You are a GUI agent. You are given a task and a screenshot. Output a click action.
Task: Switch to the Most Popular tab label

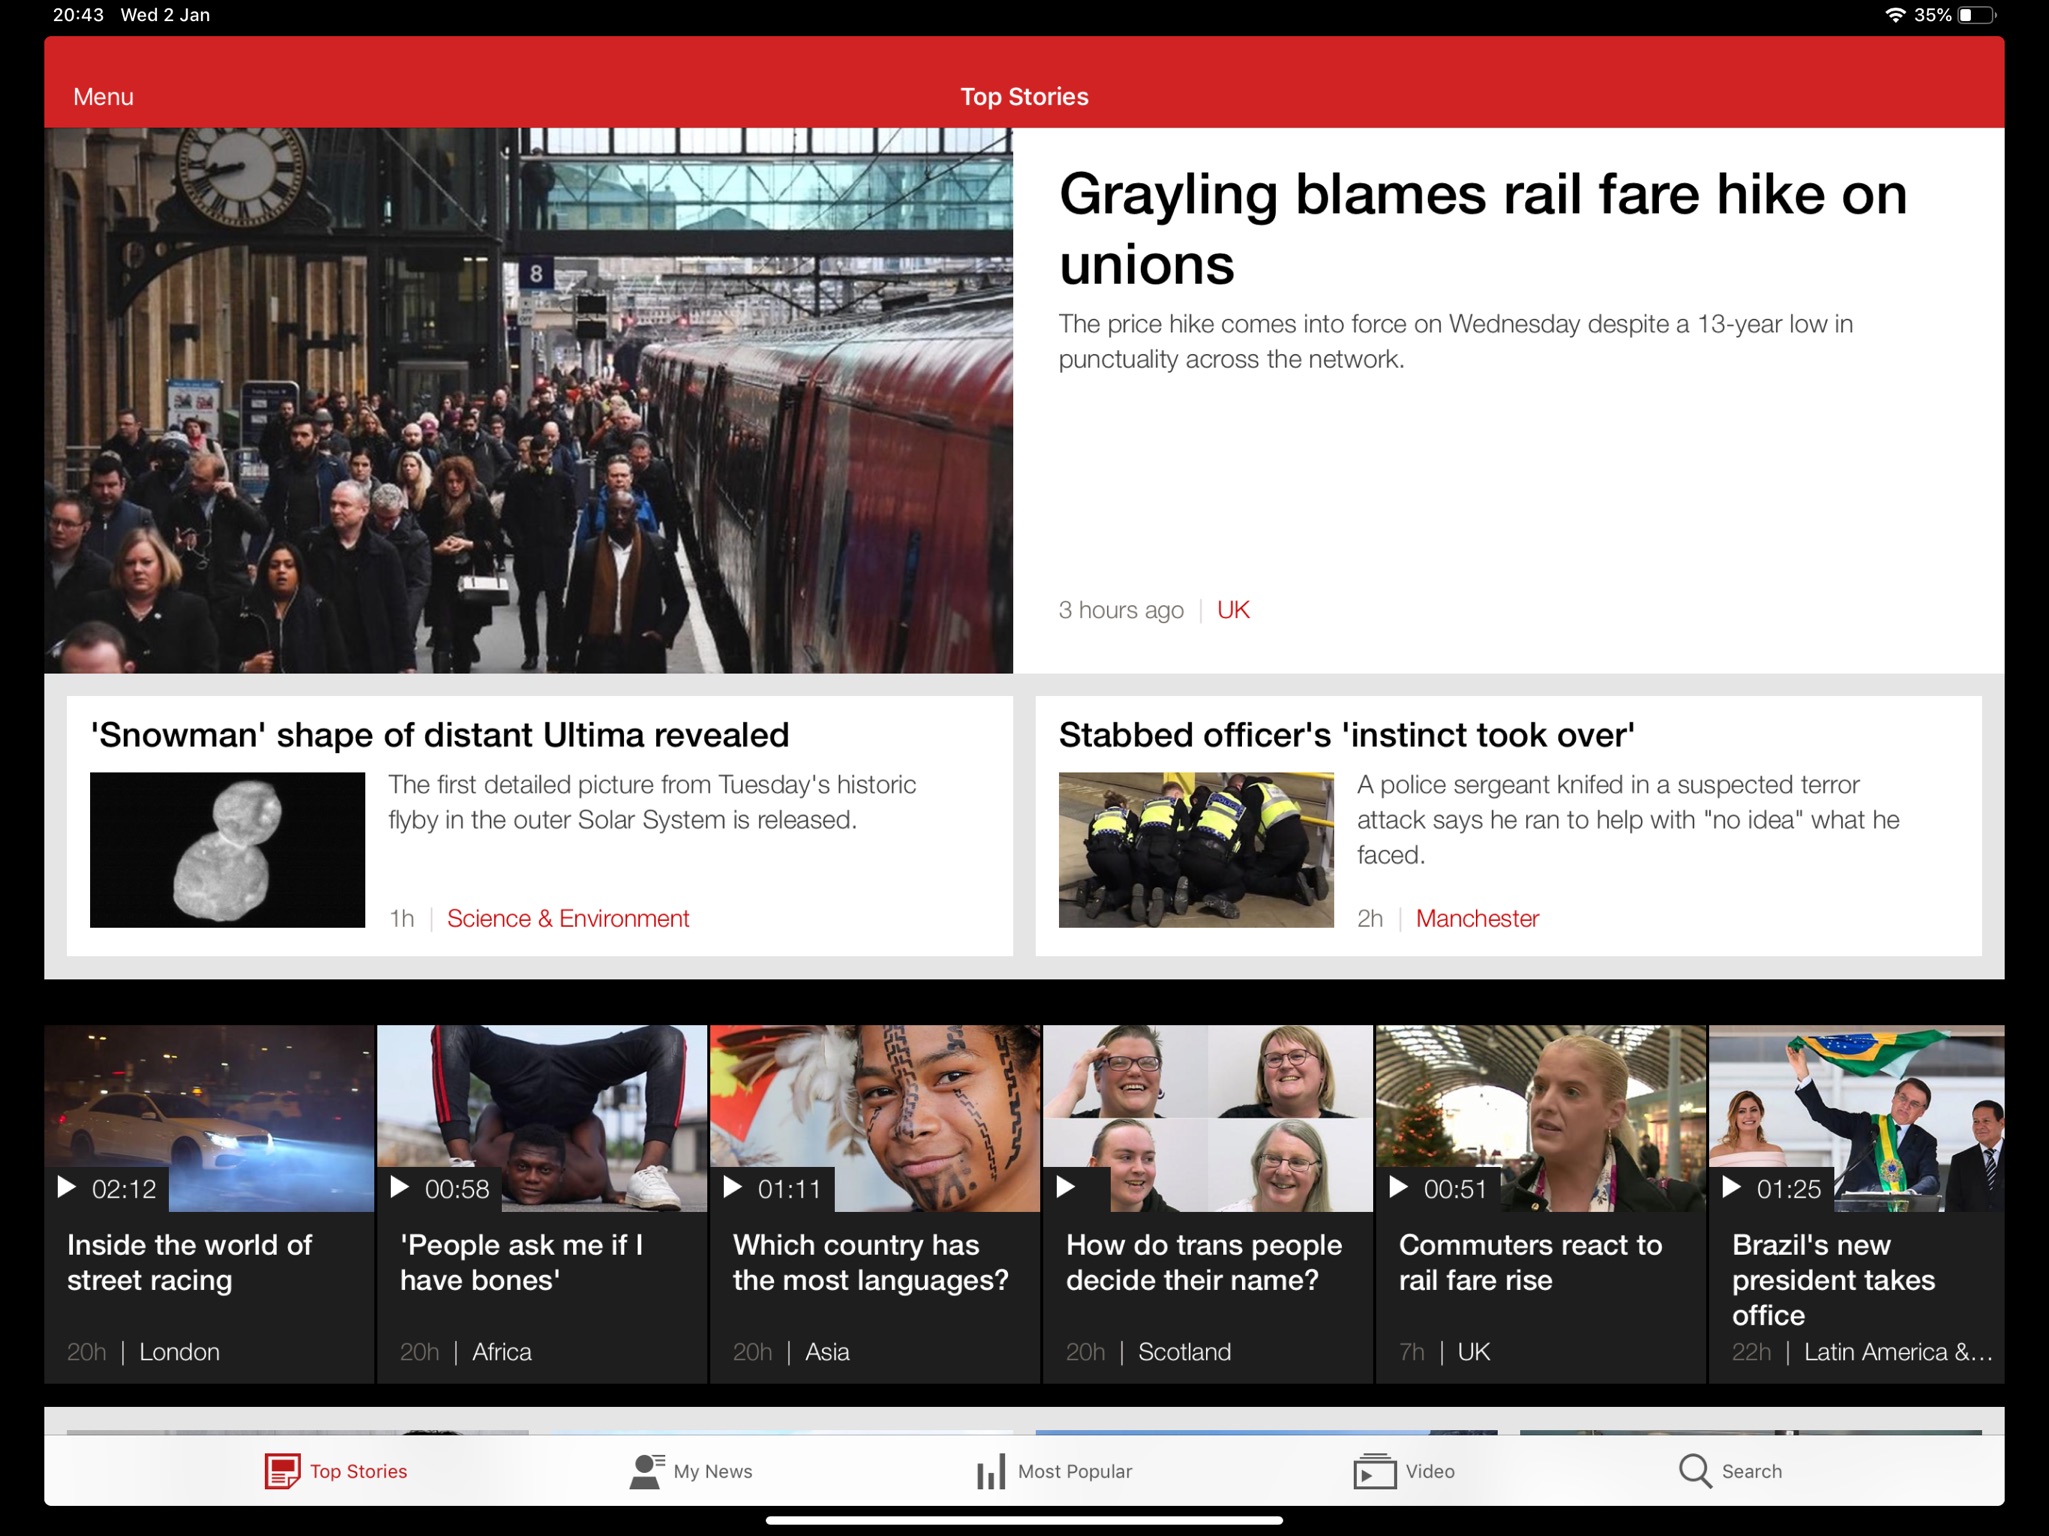(1075, 1471)
